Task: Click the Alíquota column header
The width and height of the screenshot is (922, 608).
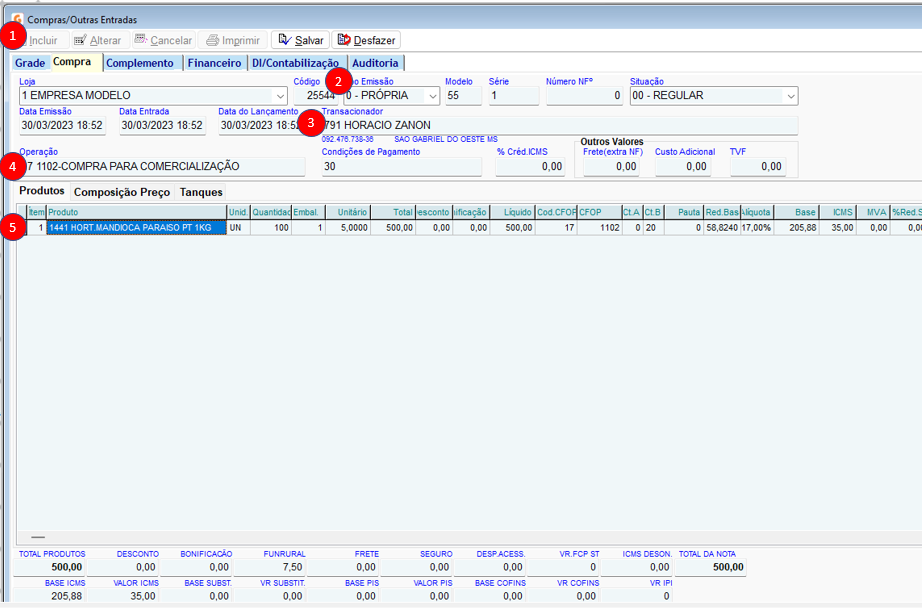Action: tap(757, 212)
